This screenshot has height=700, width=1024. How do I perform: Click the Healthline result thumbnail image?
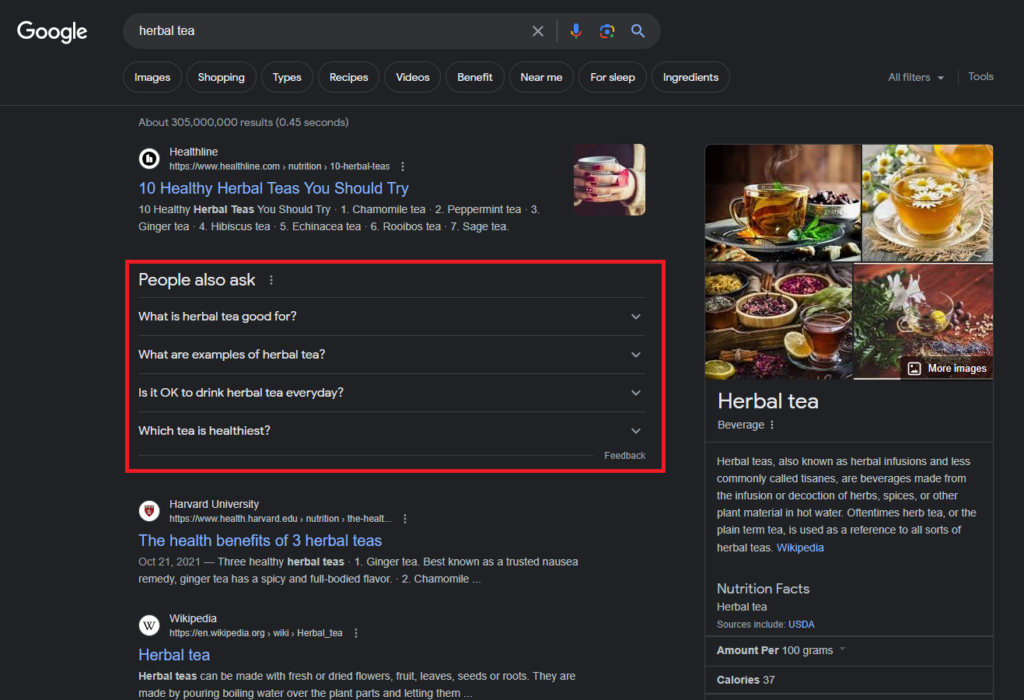tap(609, 180)
